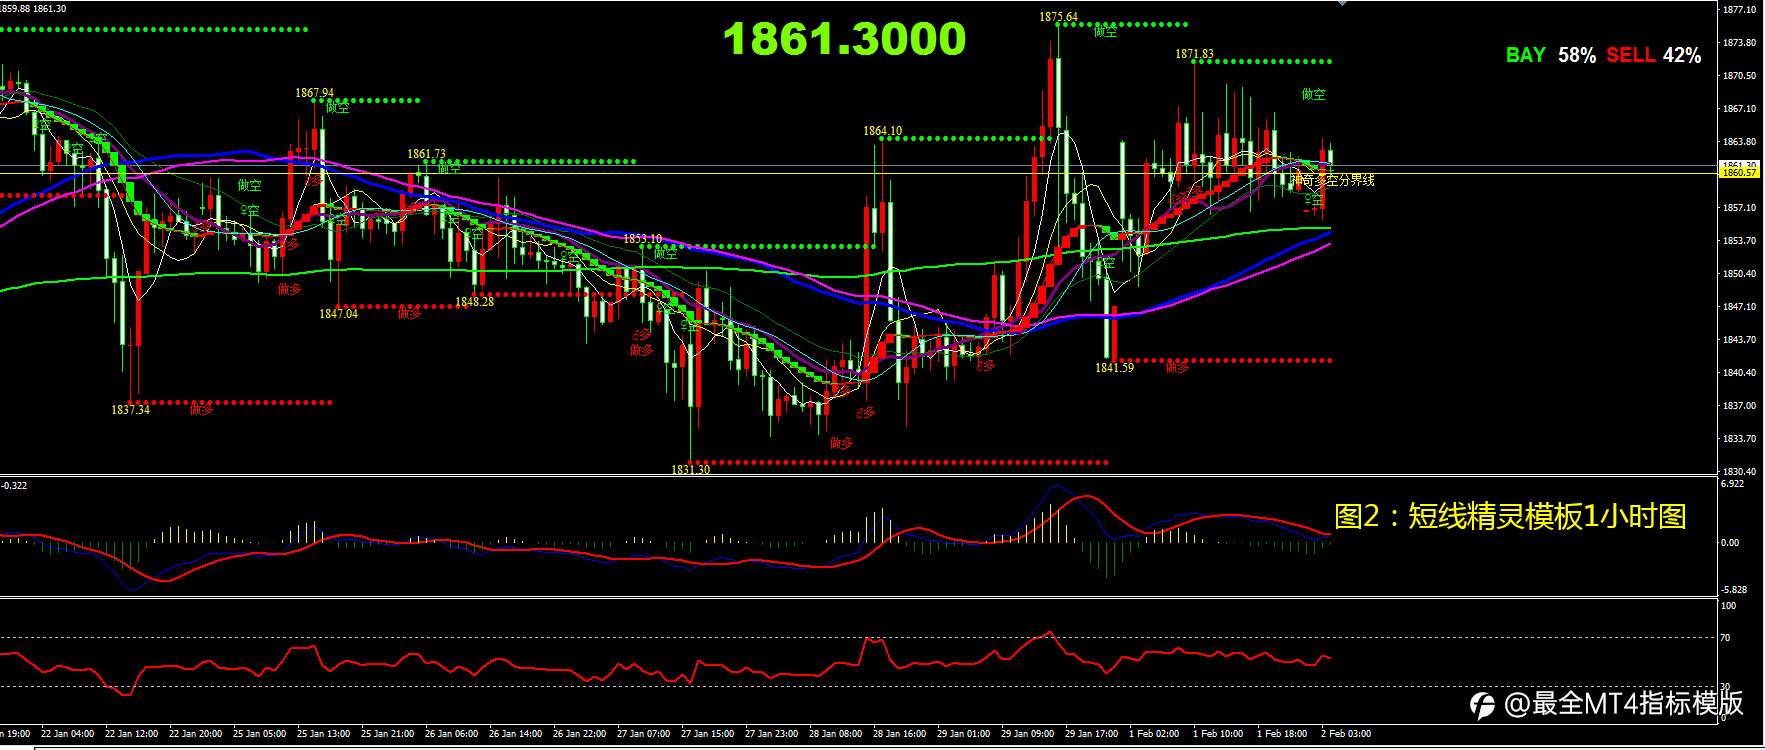Click the 2 Feb 03:00 time label

click(1346, 734)
